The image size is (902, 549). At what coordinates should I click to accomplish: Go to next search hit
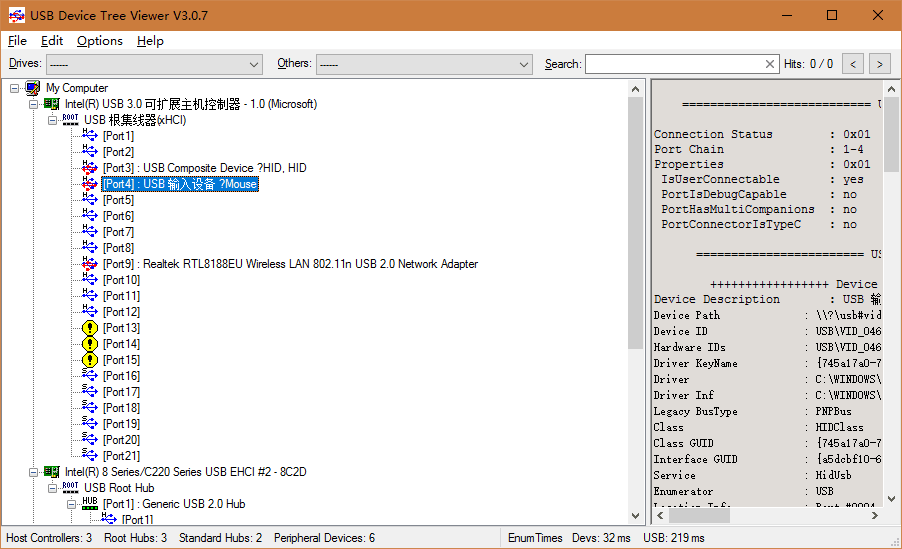point(880,64)
